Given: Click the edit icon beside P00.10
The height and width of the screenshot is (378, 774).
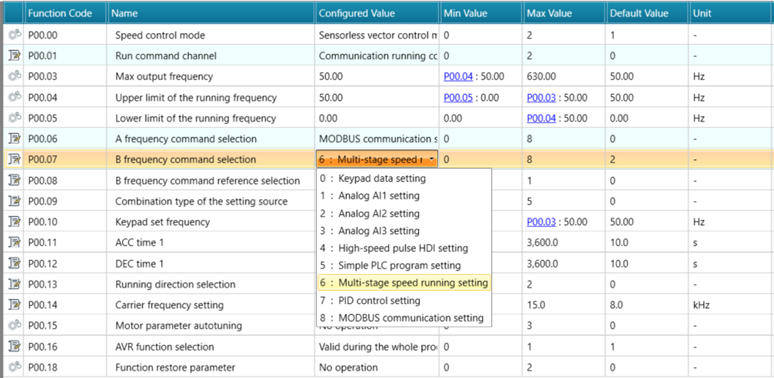Looking at the screenshot, I should (14, 222).
